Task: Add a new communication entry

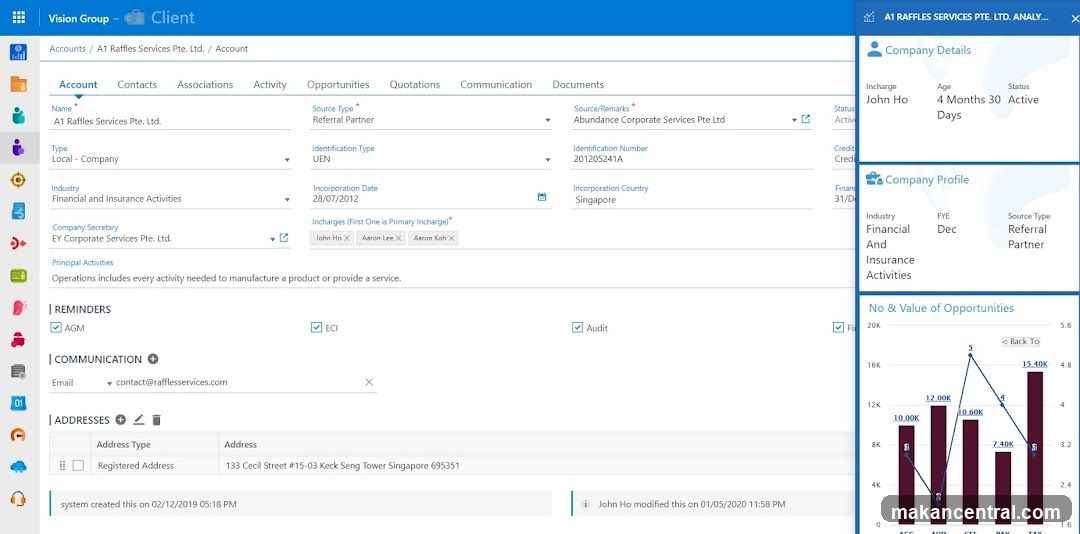Action: click(153, 359)
